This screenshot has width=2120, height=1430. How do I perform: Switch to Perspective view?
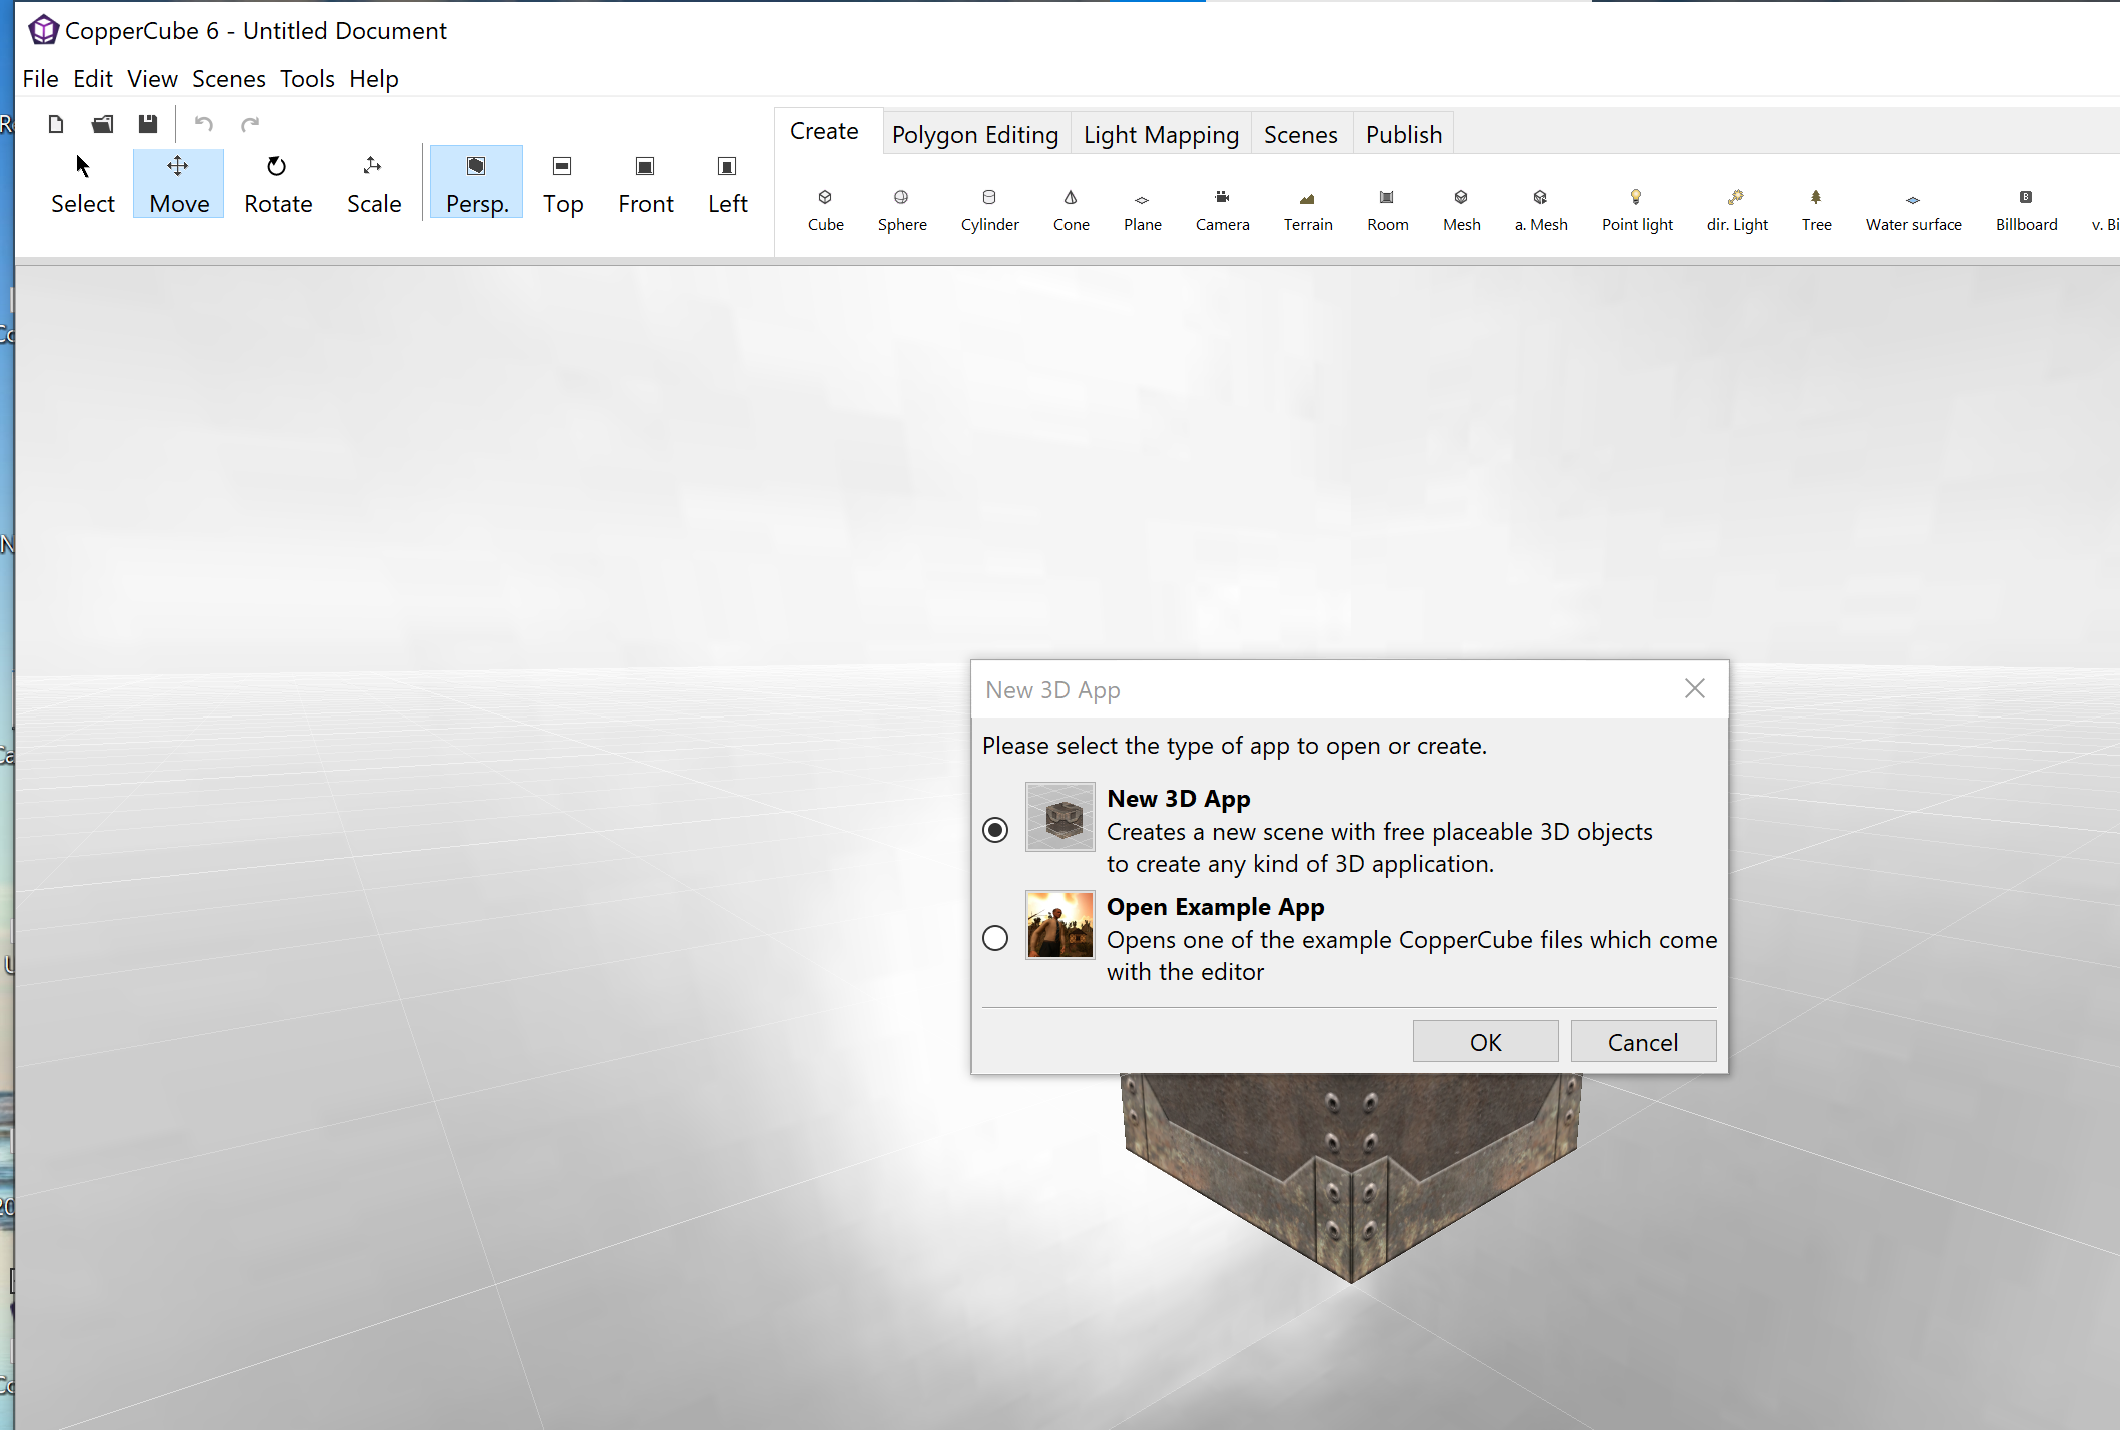pos(477,184)
